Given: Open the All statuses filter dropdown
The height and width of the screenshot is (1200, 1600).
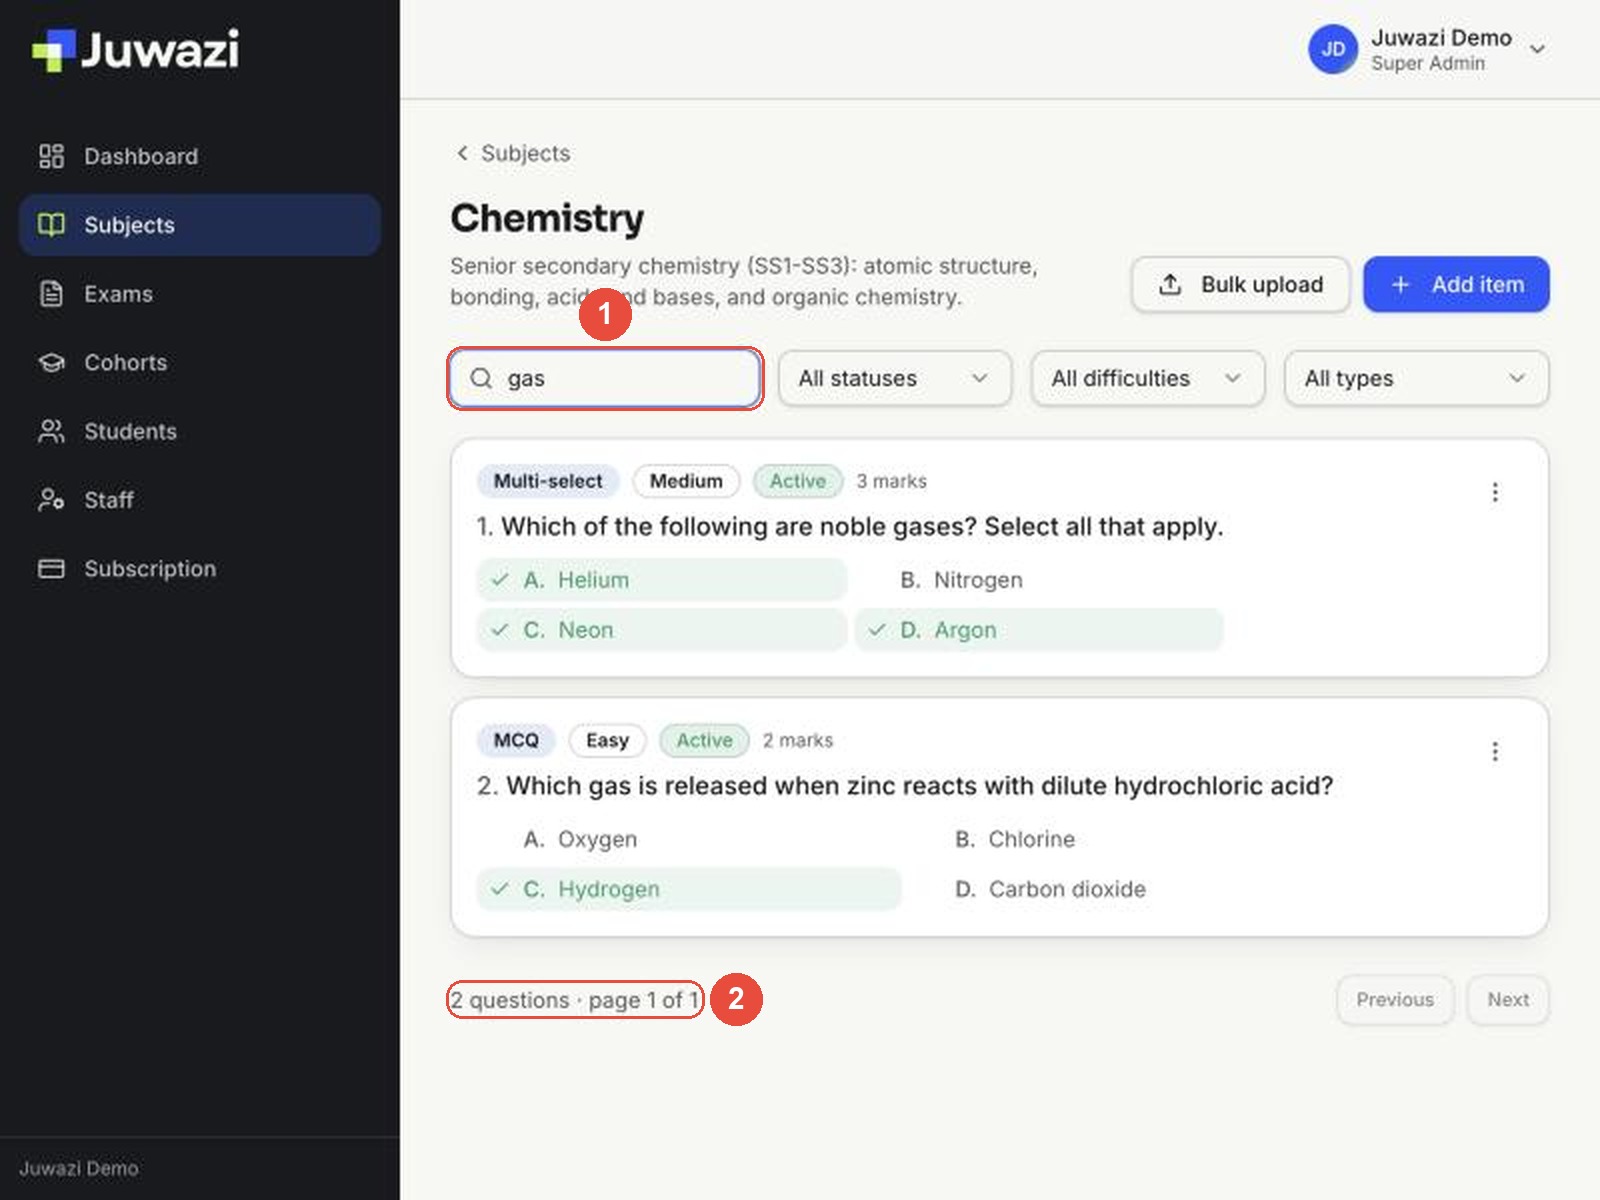Looking at the screenshot, I should (x=895, y=378).
